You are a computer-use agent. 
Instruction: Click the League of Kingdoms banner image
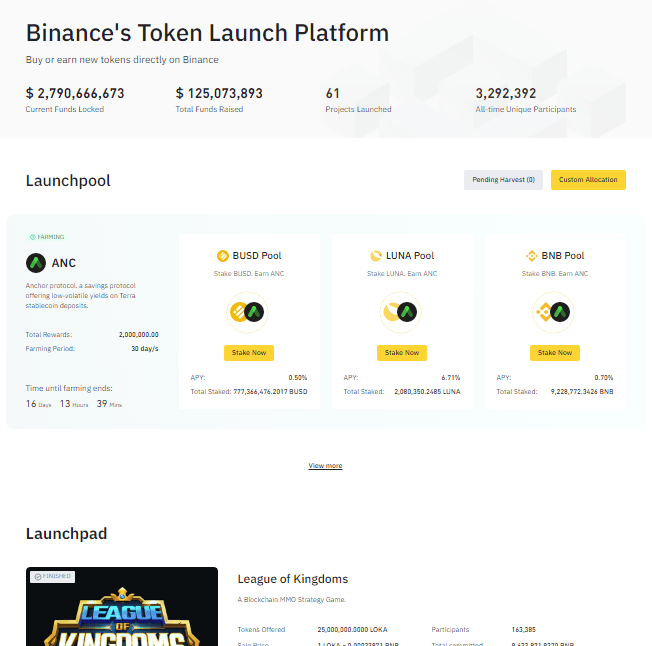pyautogui.click(x=122, y=607)
